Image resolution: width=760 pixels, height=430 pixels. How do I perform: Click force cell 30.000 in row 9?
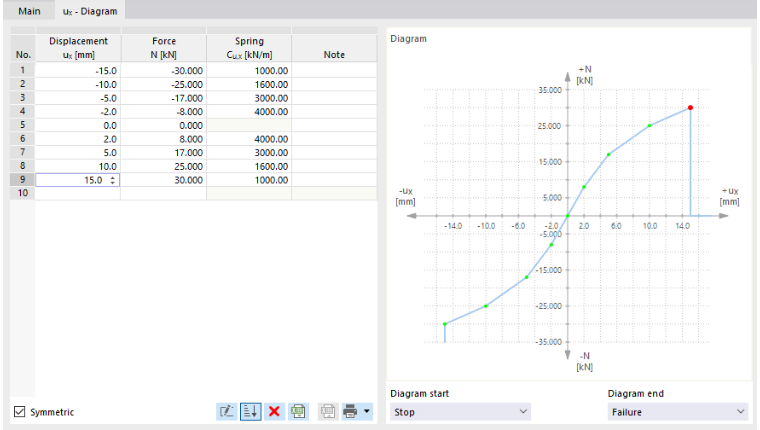tap(164, 180)
